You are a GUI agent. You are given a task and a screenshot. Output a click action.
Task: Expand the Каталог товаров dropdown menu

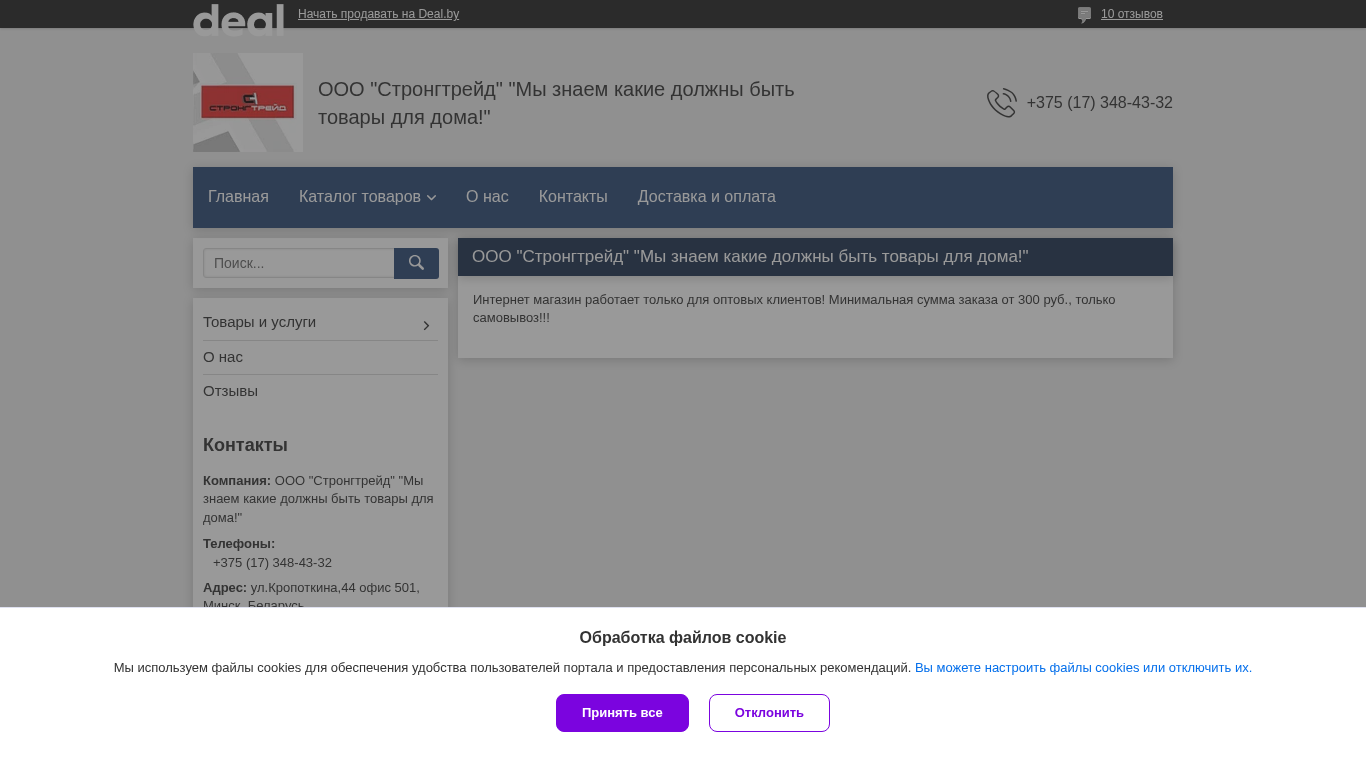click(367, 197)
